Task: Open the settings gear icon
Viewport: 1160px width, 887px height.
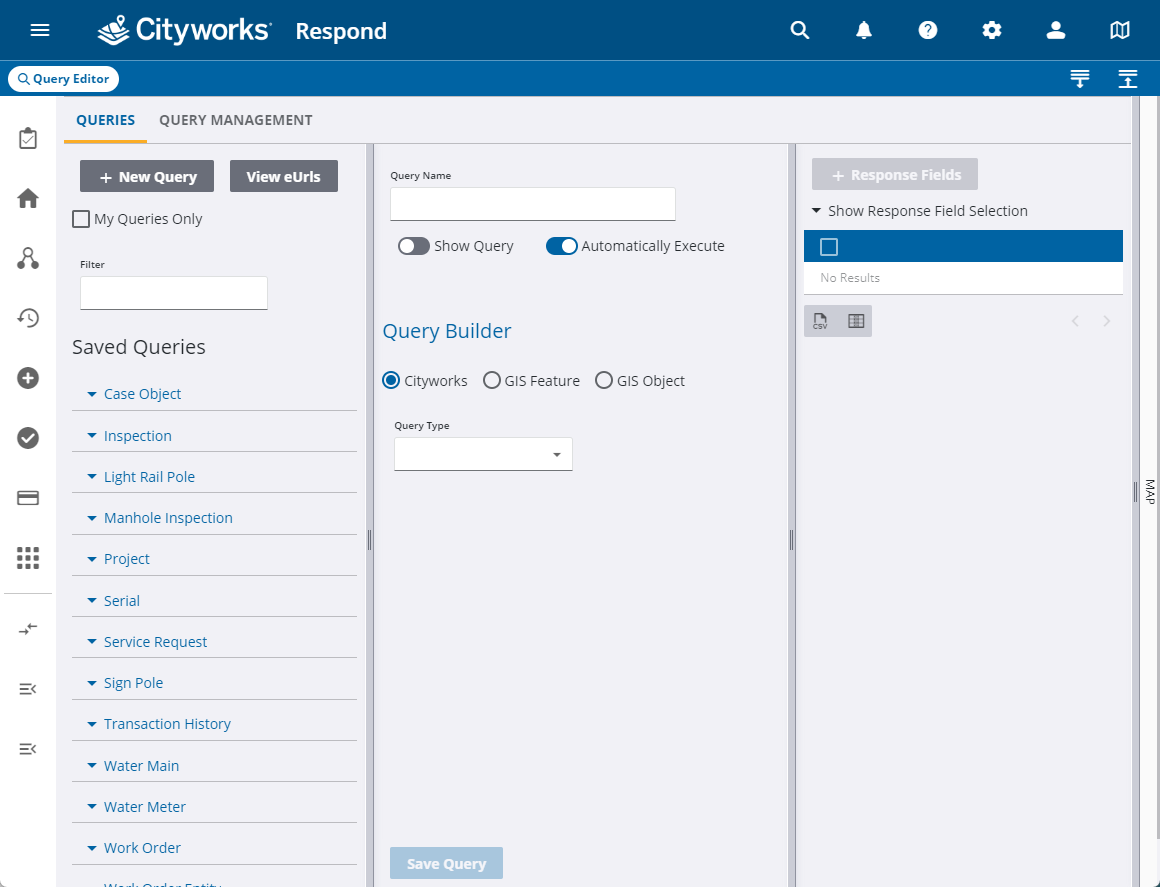Action: point(992,30)
